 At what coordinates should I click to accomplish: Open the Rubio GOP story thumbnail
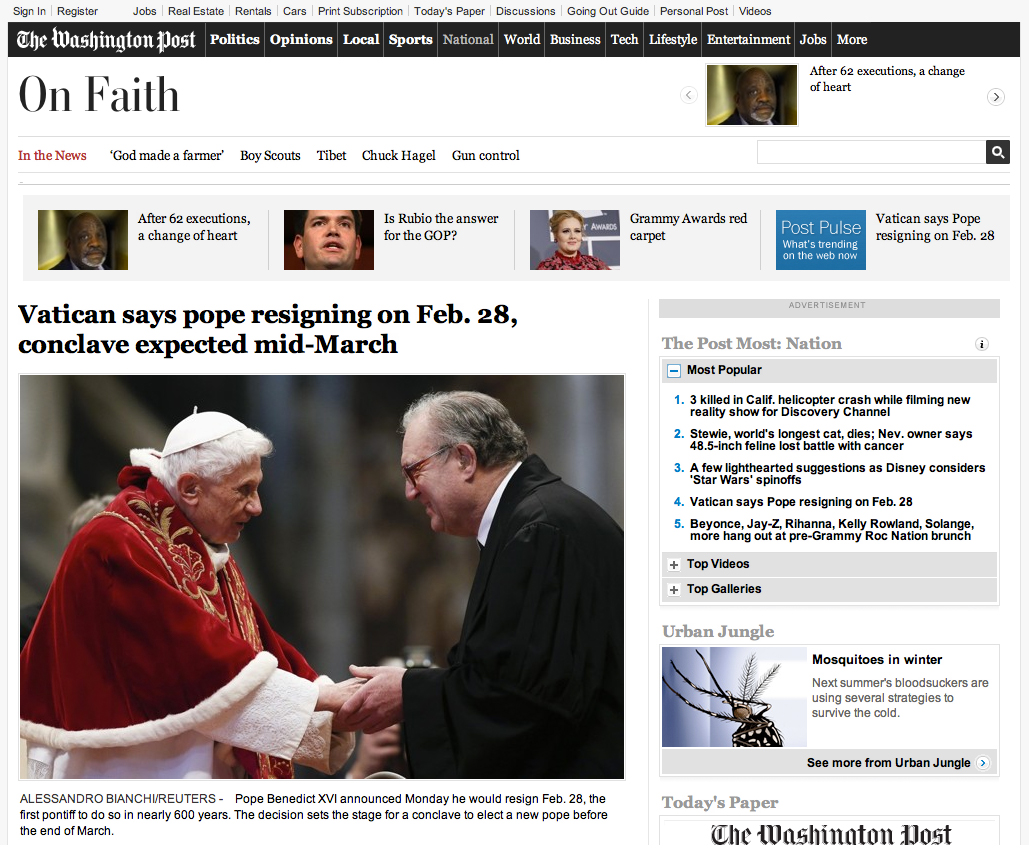point(329,239)
